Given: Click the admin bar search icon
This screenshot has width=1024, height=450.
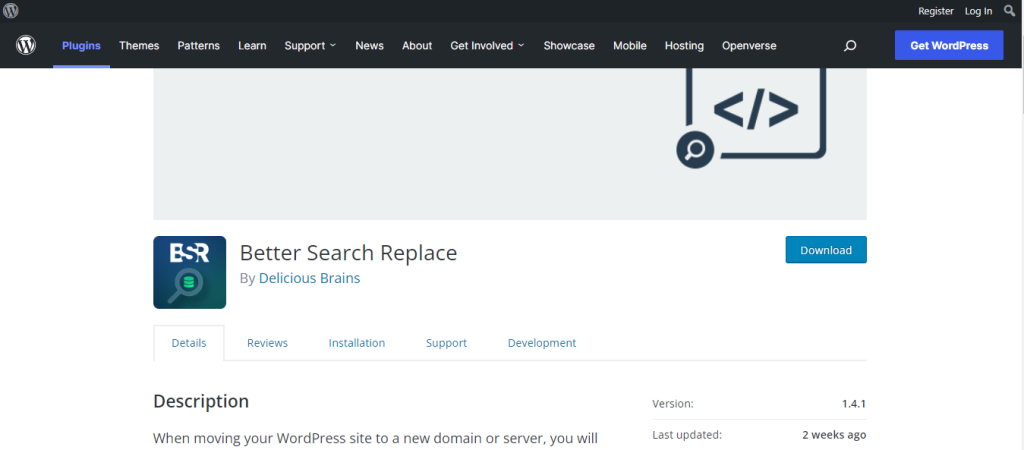Looking at the screenshot, I should point(1009,10).
